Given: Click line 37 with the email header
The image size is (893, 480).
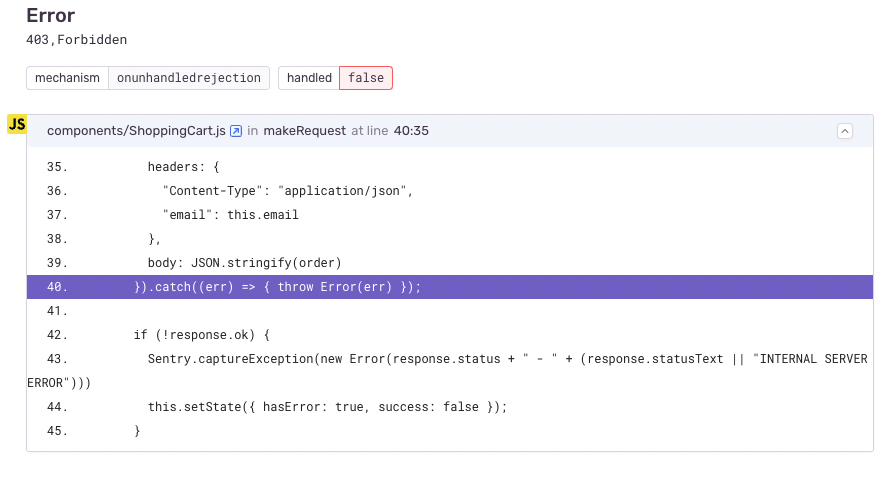Looking at the screenshot, I should click(230, 215).
